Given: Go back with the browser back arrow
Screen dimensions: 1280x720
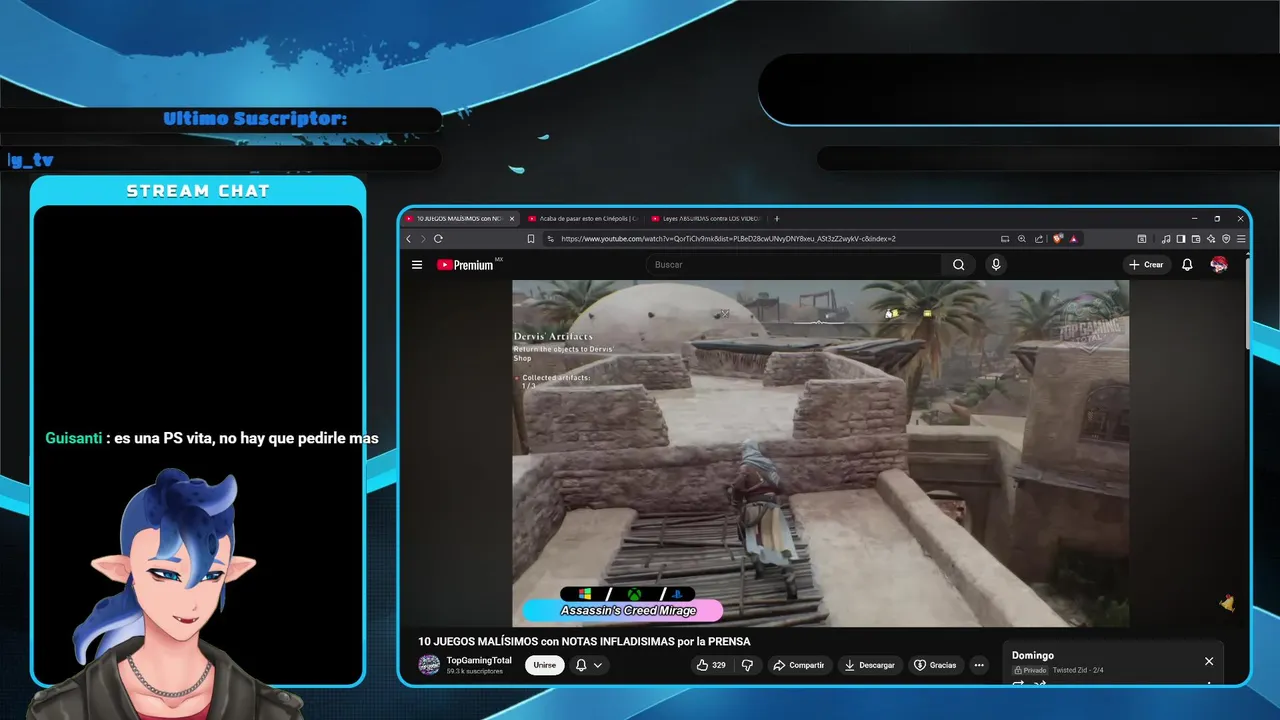Looking at the screenshot, I should (408, 239).
